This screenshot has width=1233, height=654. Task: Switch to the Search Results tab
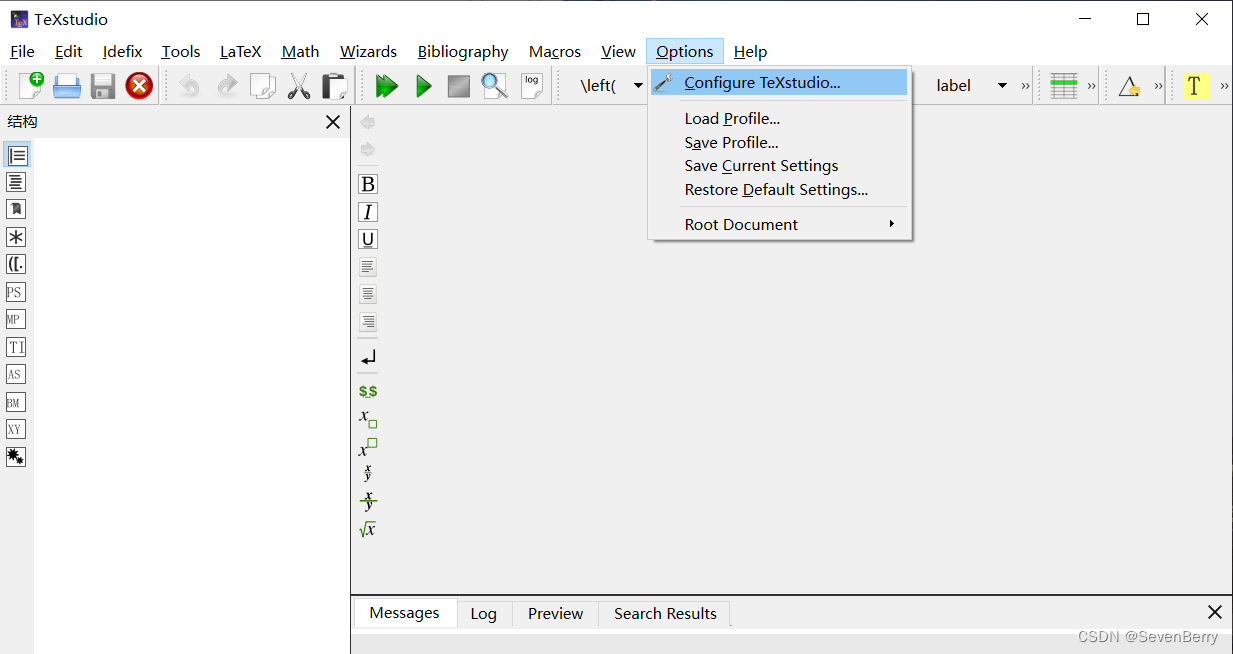point(665,613)
